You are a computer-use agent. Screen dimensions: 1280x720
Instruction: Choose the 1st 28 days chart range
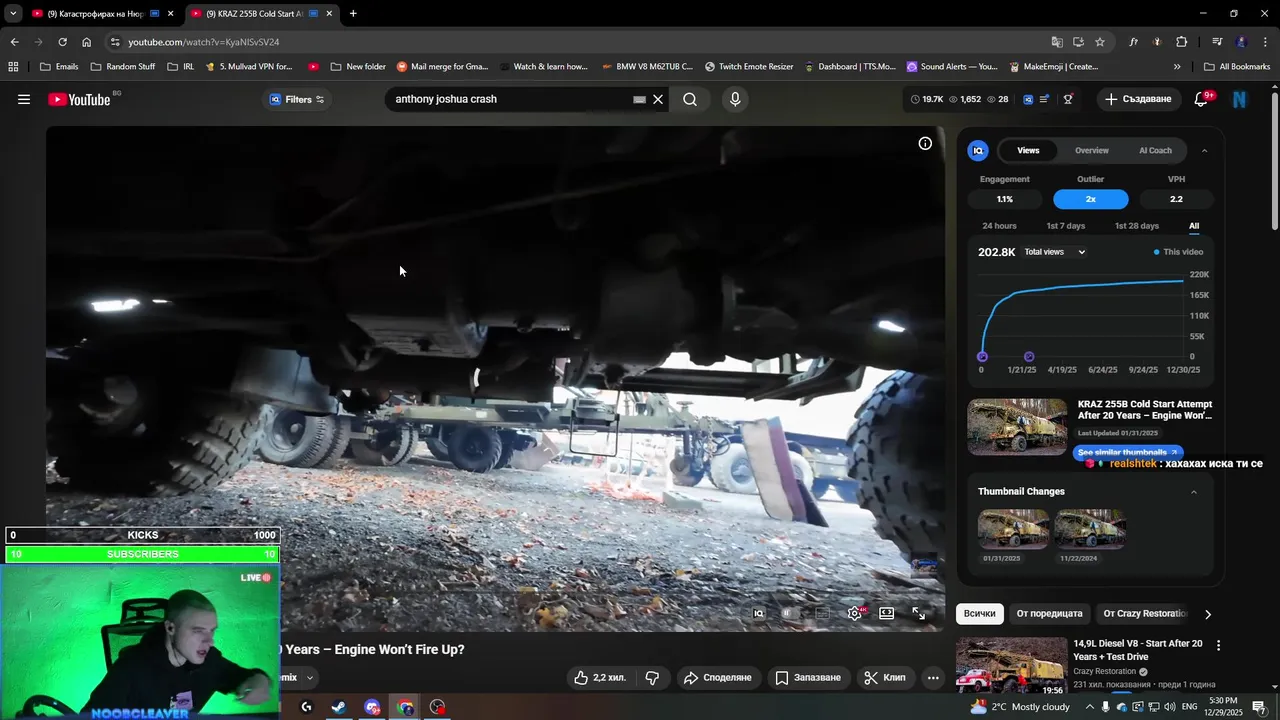coord(1137,226)
